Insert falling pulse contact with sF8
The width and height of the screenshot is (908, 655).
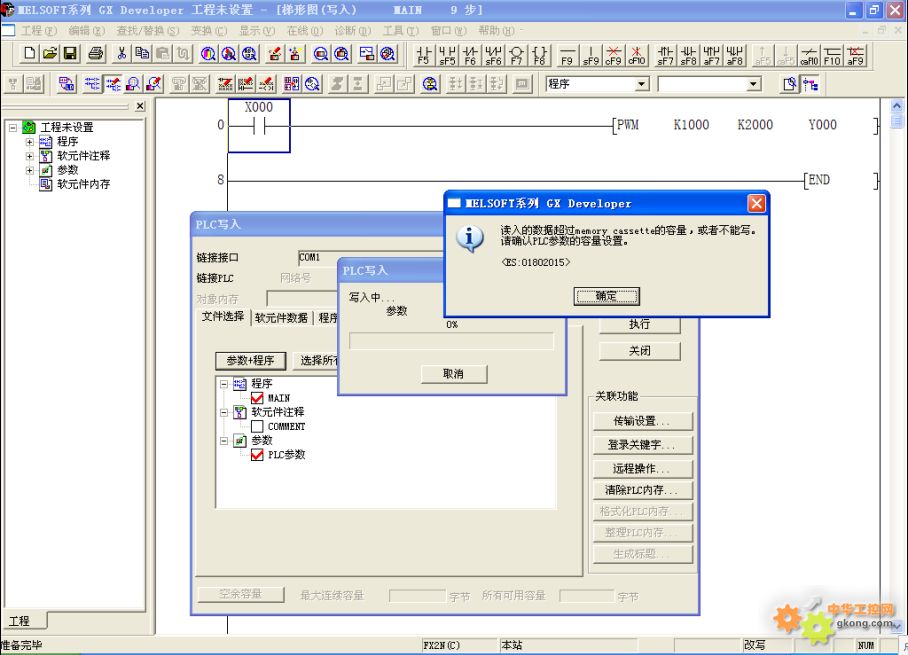689,56
